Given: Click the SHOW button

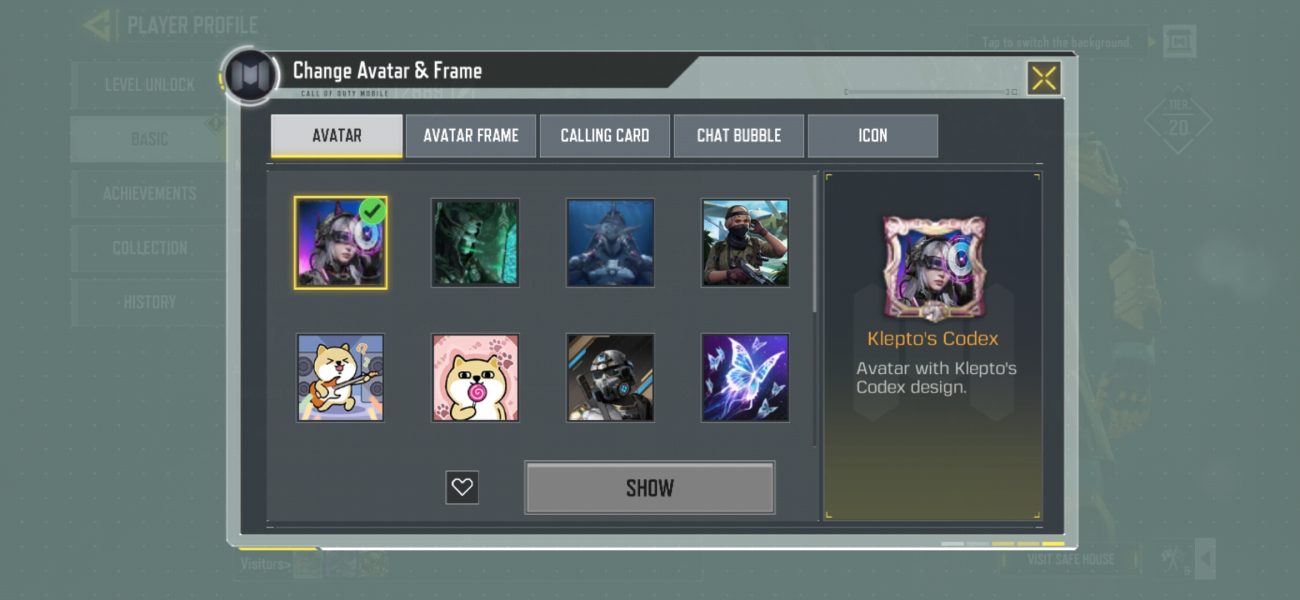Looking at the screenshot, I should (650, 488).
